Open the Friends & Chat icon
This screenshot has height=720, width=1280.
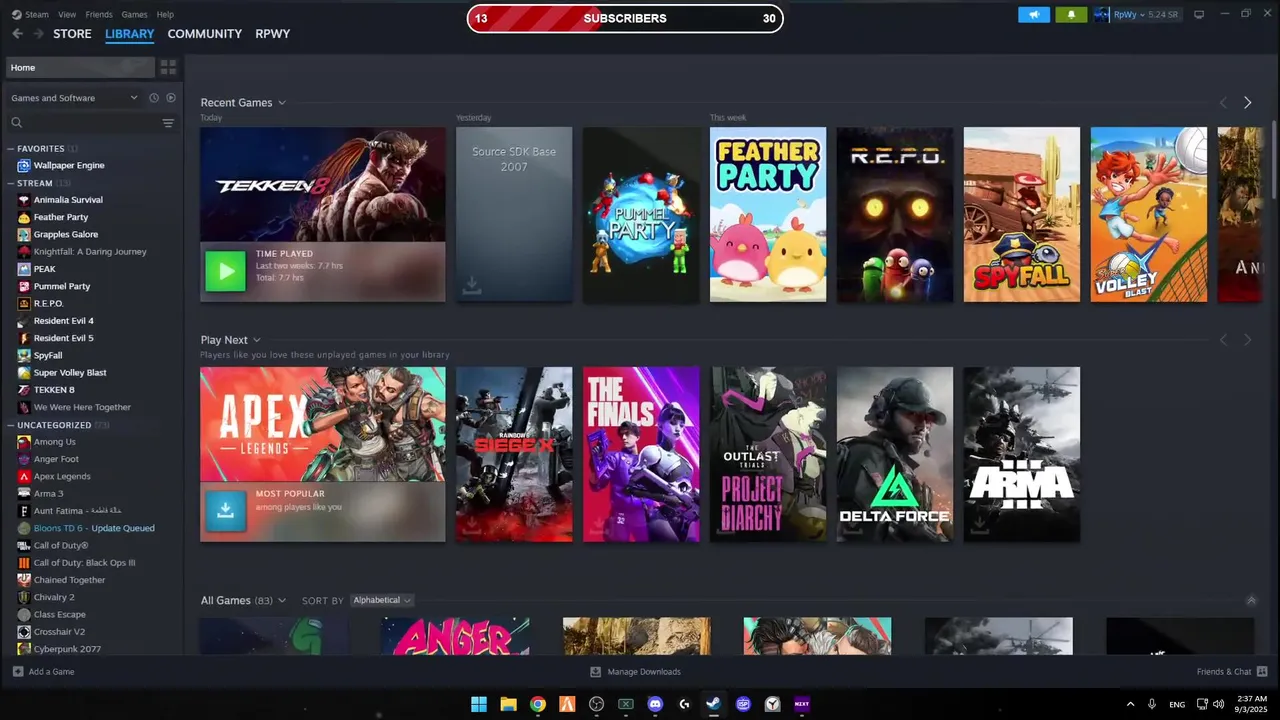(x=1262, y=672)
